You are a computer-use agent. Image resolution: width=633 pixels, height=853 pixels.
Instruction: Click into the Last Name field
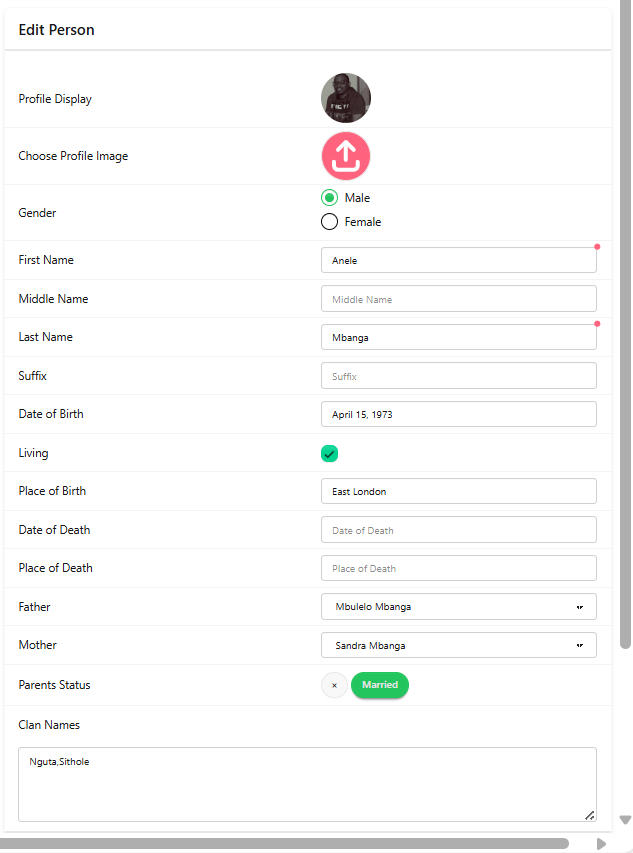(458, 338)
